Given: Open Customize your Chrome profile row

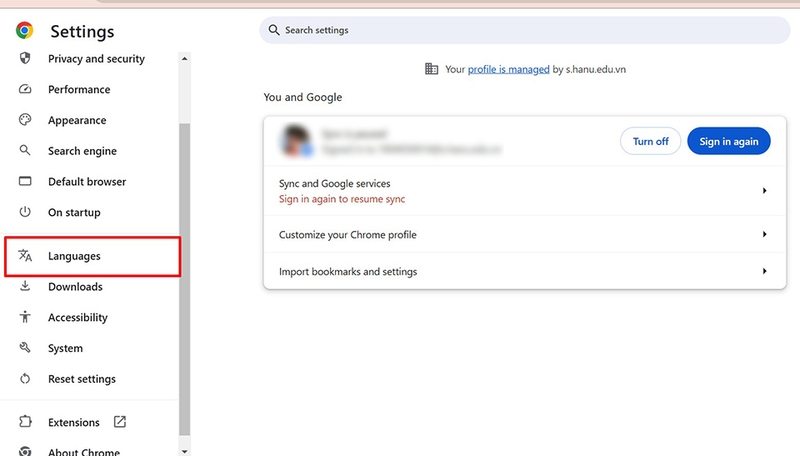Looking at the screenshot, I should coord(525,234).
